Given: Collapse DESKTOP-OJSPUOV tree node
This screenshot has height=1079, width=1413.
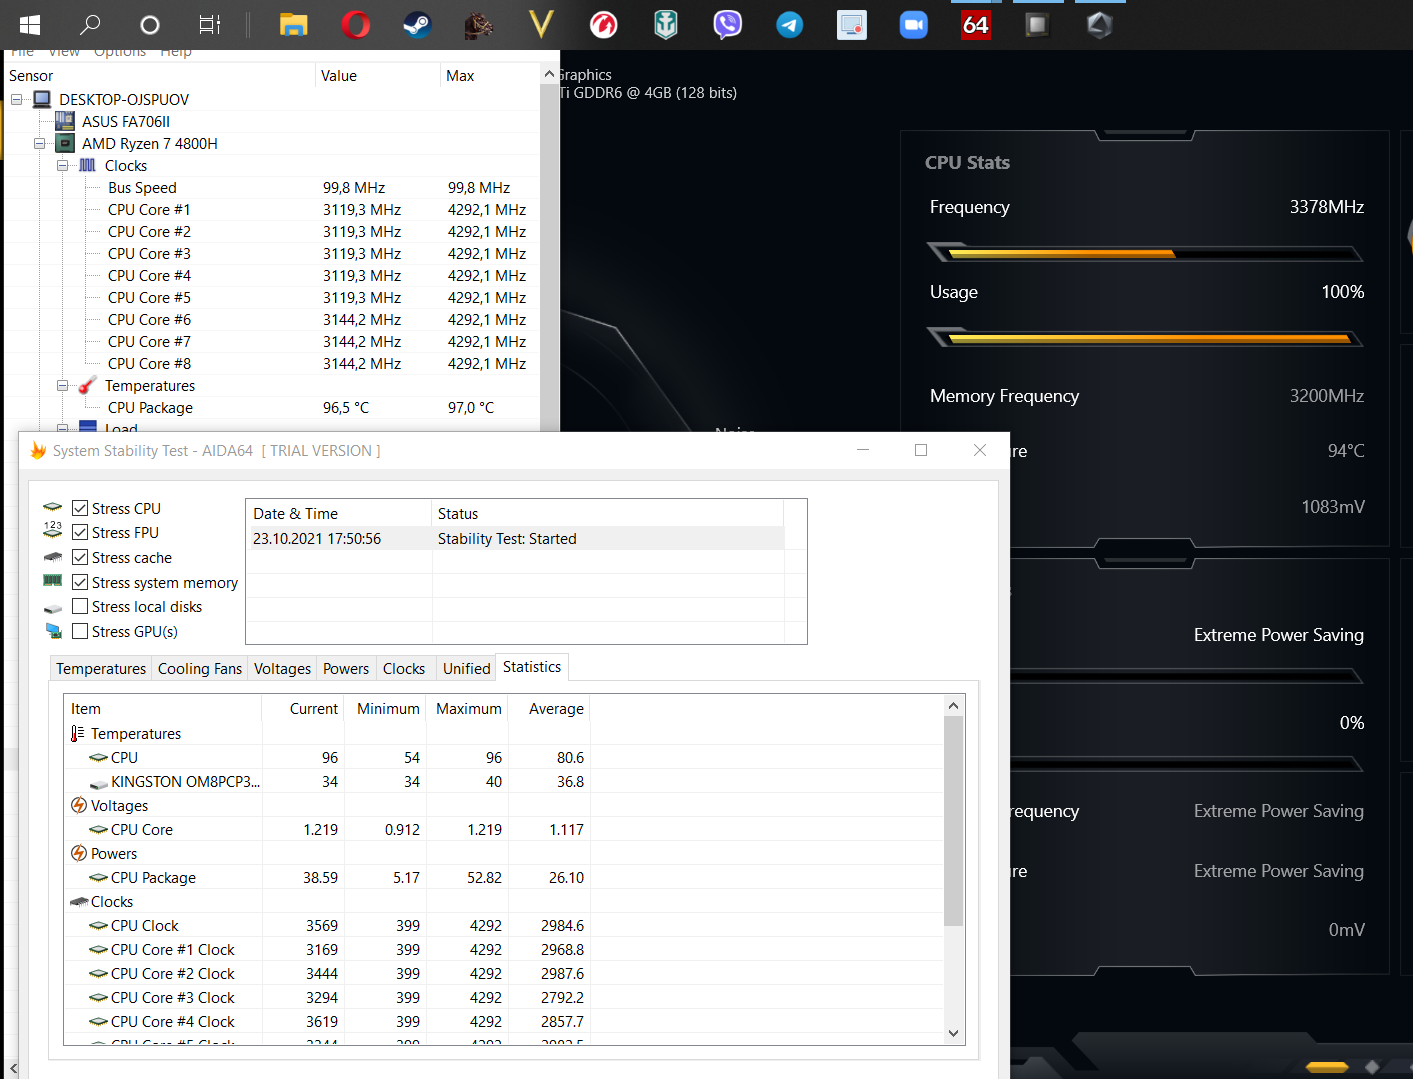Looking at the screenshot, I should pos(16,99).
